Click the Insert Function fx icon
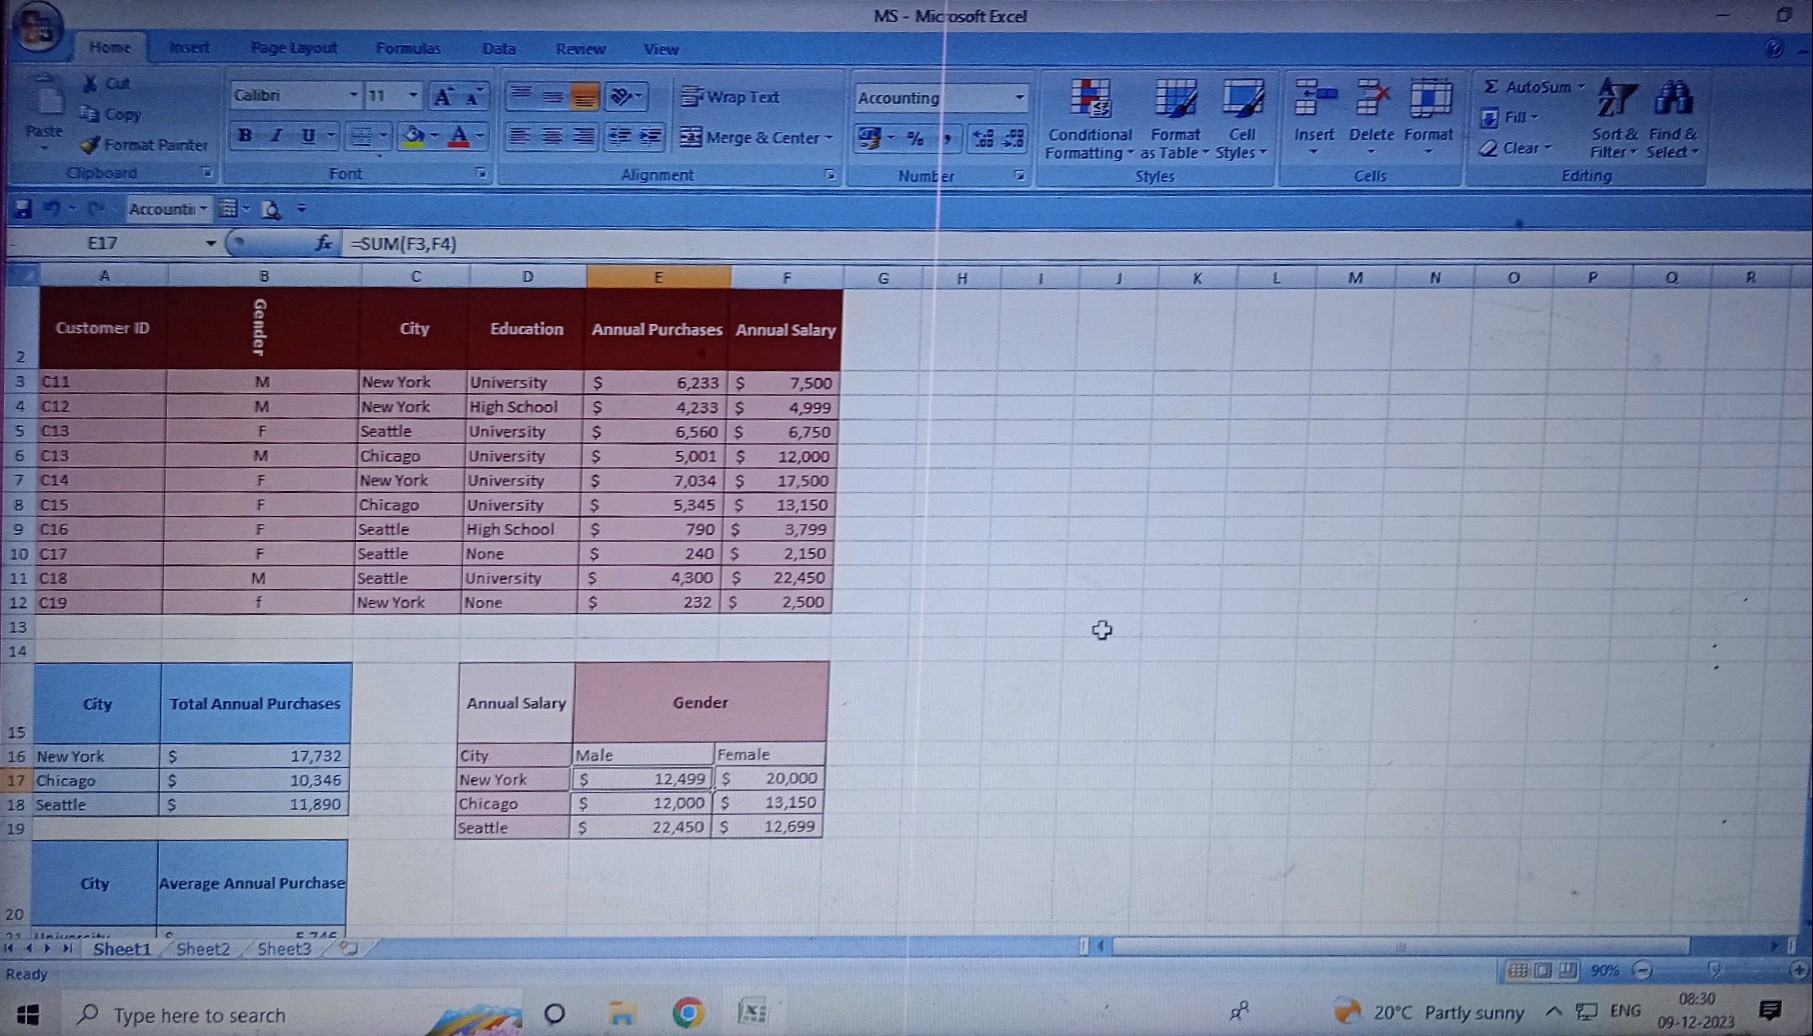 click(323, 243)
